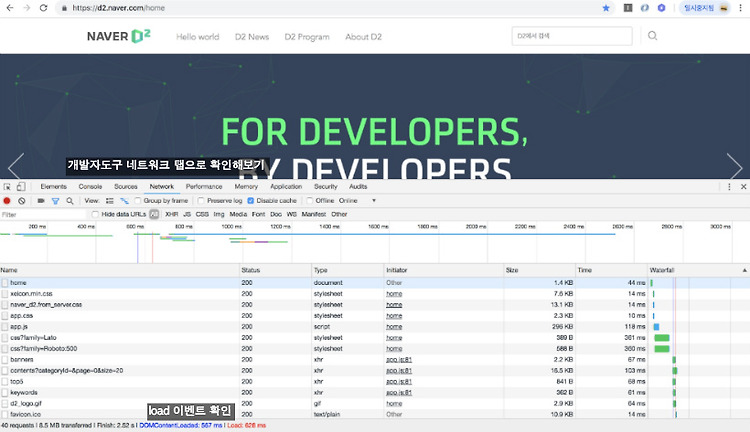
Task: Open the Console tab
Action: (90, 187)
